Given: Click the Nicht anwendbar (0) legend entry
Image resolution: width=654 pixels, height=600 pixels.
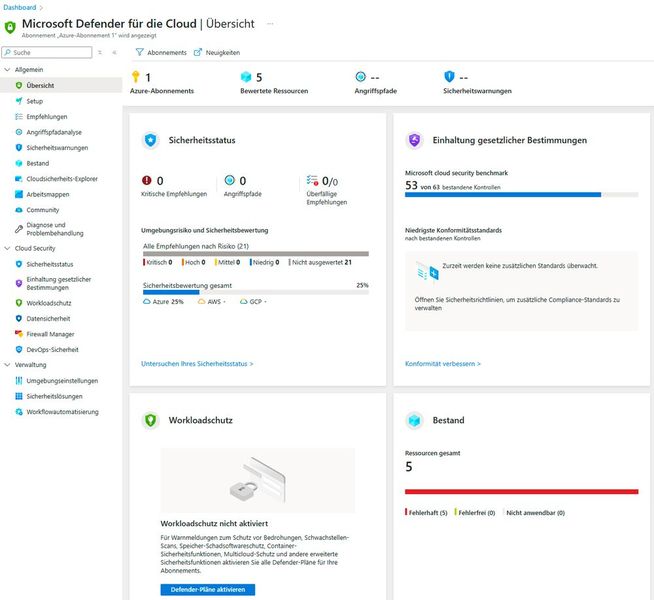Looking at the screenshot, I should [534, 512].
